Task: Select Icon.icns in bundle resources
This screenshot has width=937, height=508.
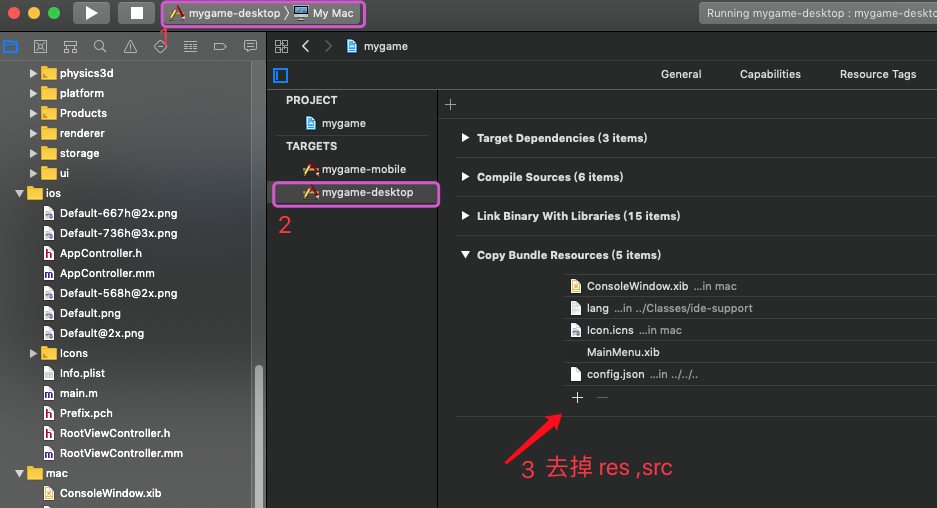Action: (x=751, y=330)
